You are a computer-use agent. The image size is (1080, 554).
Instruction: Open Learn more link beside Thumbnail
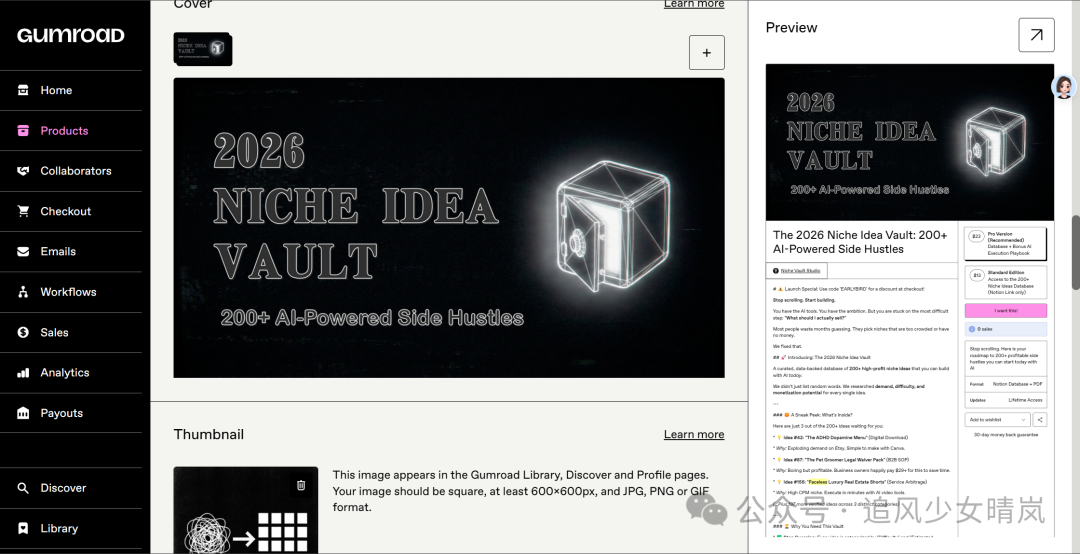tap(694, 434)
